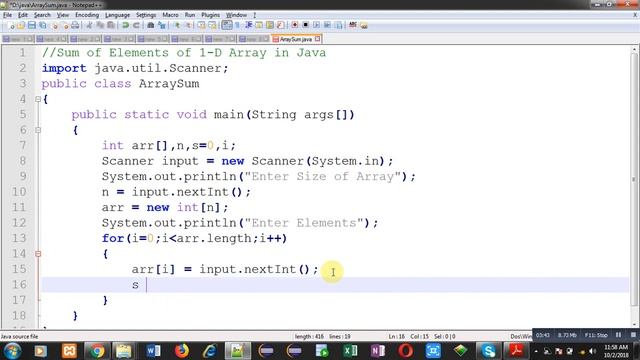Click line number 9 in the margin
Screen dimensions: 640x360
[x=22, y=176]
